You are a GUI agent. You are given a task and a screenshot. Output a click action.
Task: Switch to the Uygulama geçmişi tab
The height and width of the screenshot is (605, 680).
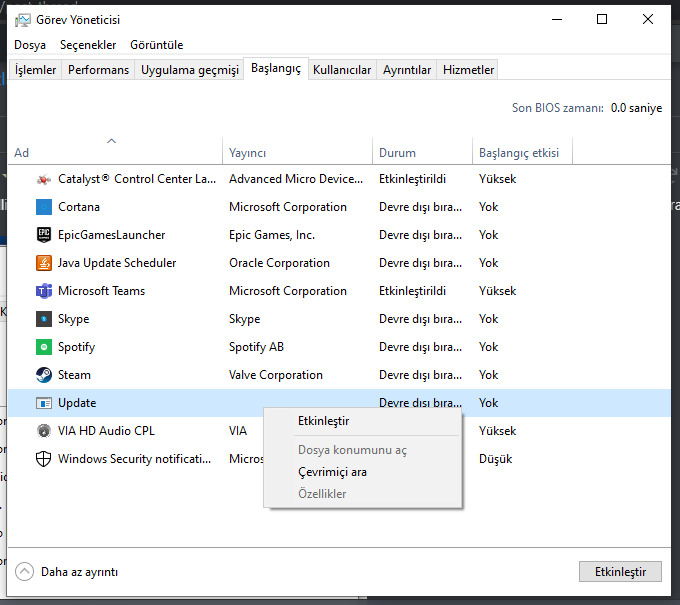pyautogui.click(x=190, y=70)
